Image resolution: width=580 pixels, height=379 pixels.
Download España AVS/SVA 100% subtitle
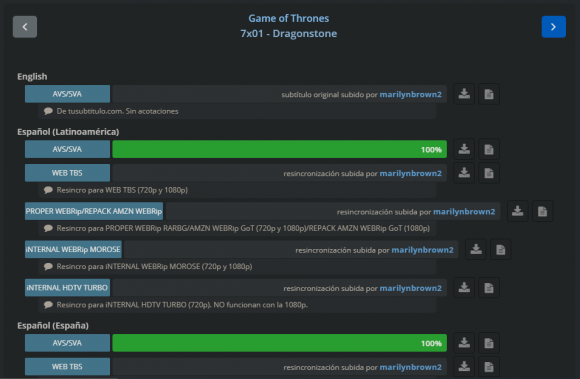(x=464, y=343)
